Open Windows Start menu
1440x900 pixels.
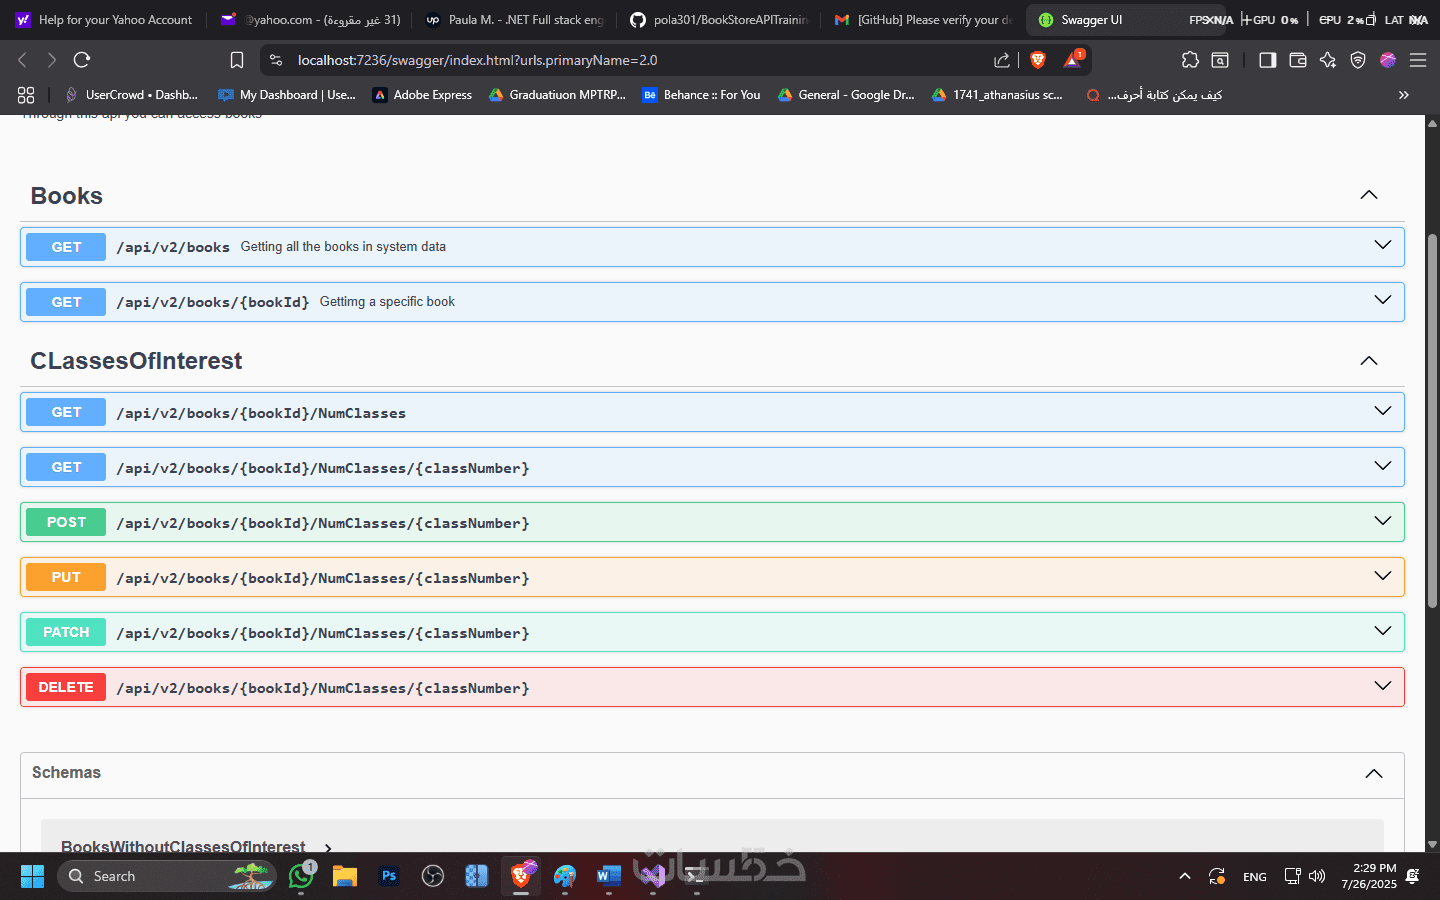pyautogui.click(x=32, y=876)
